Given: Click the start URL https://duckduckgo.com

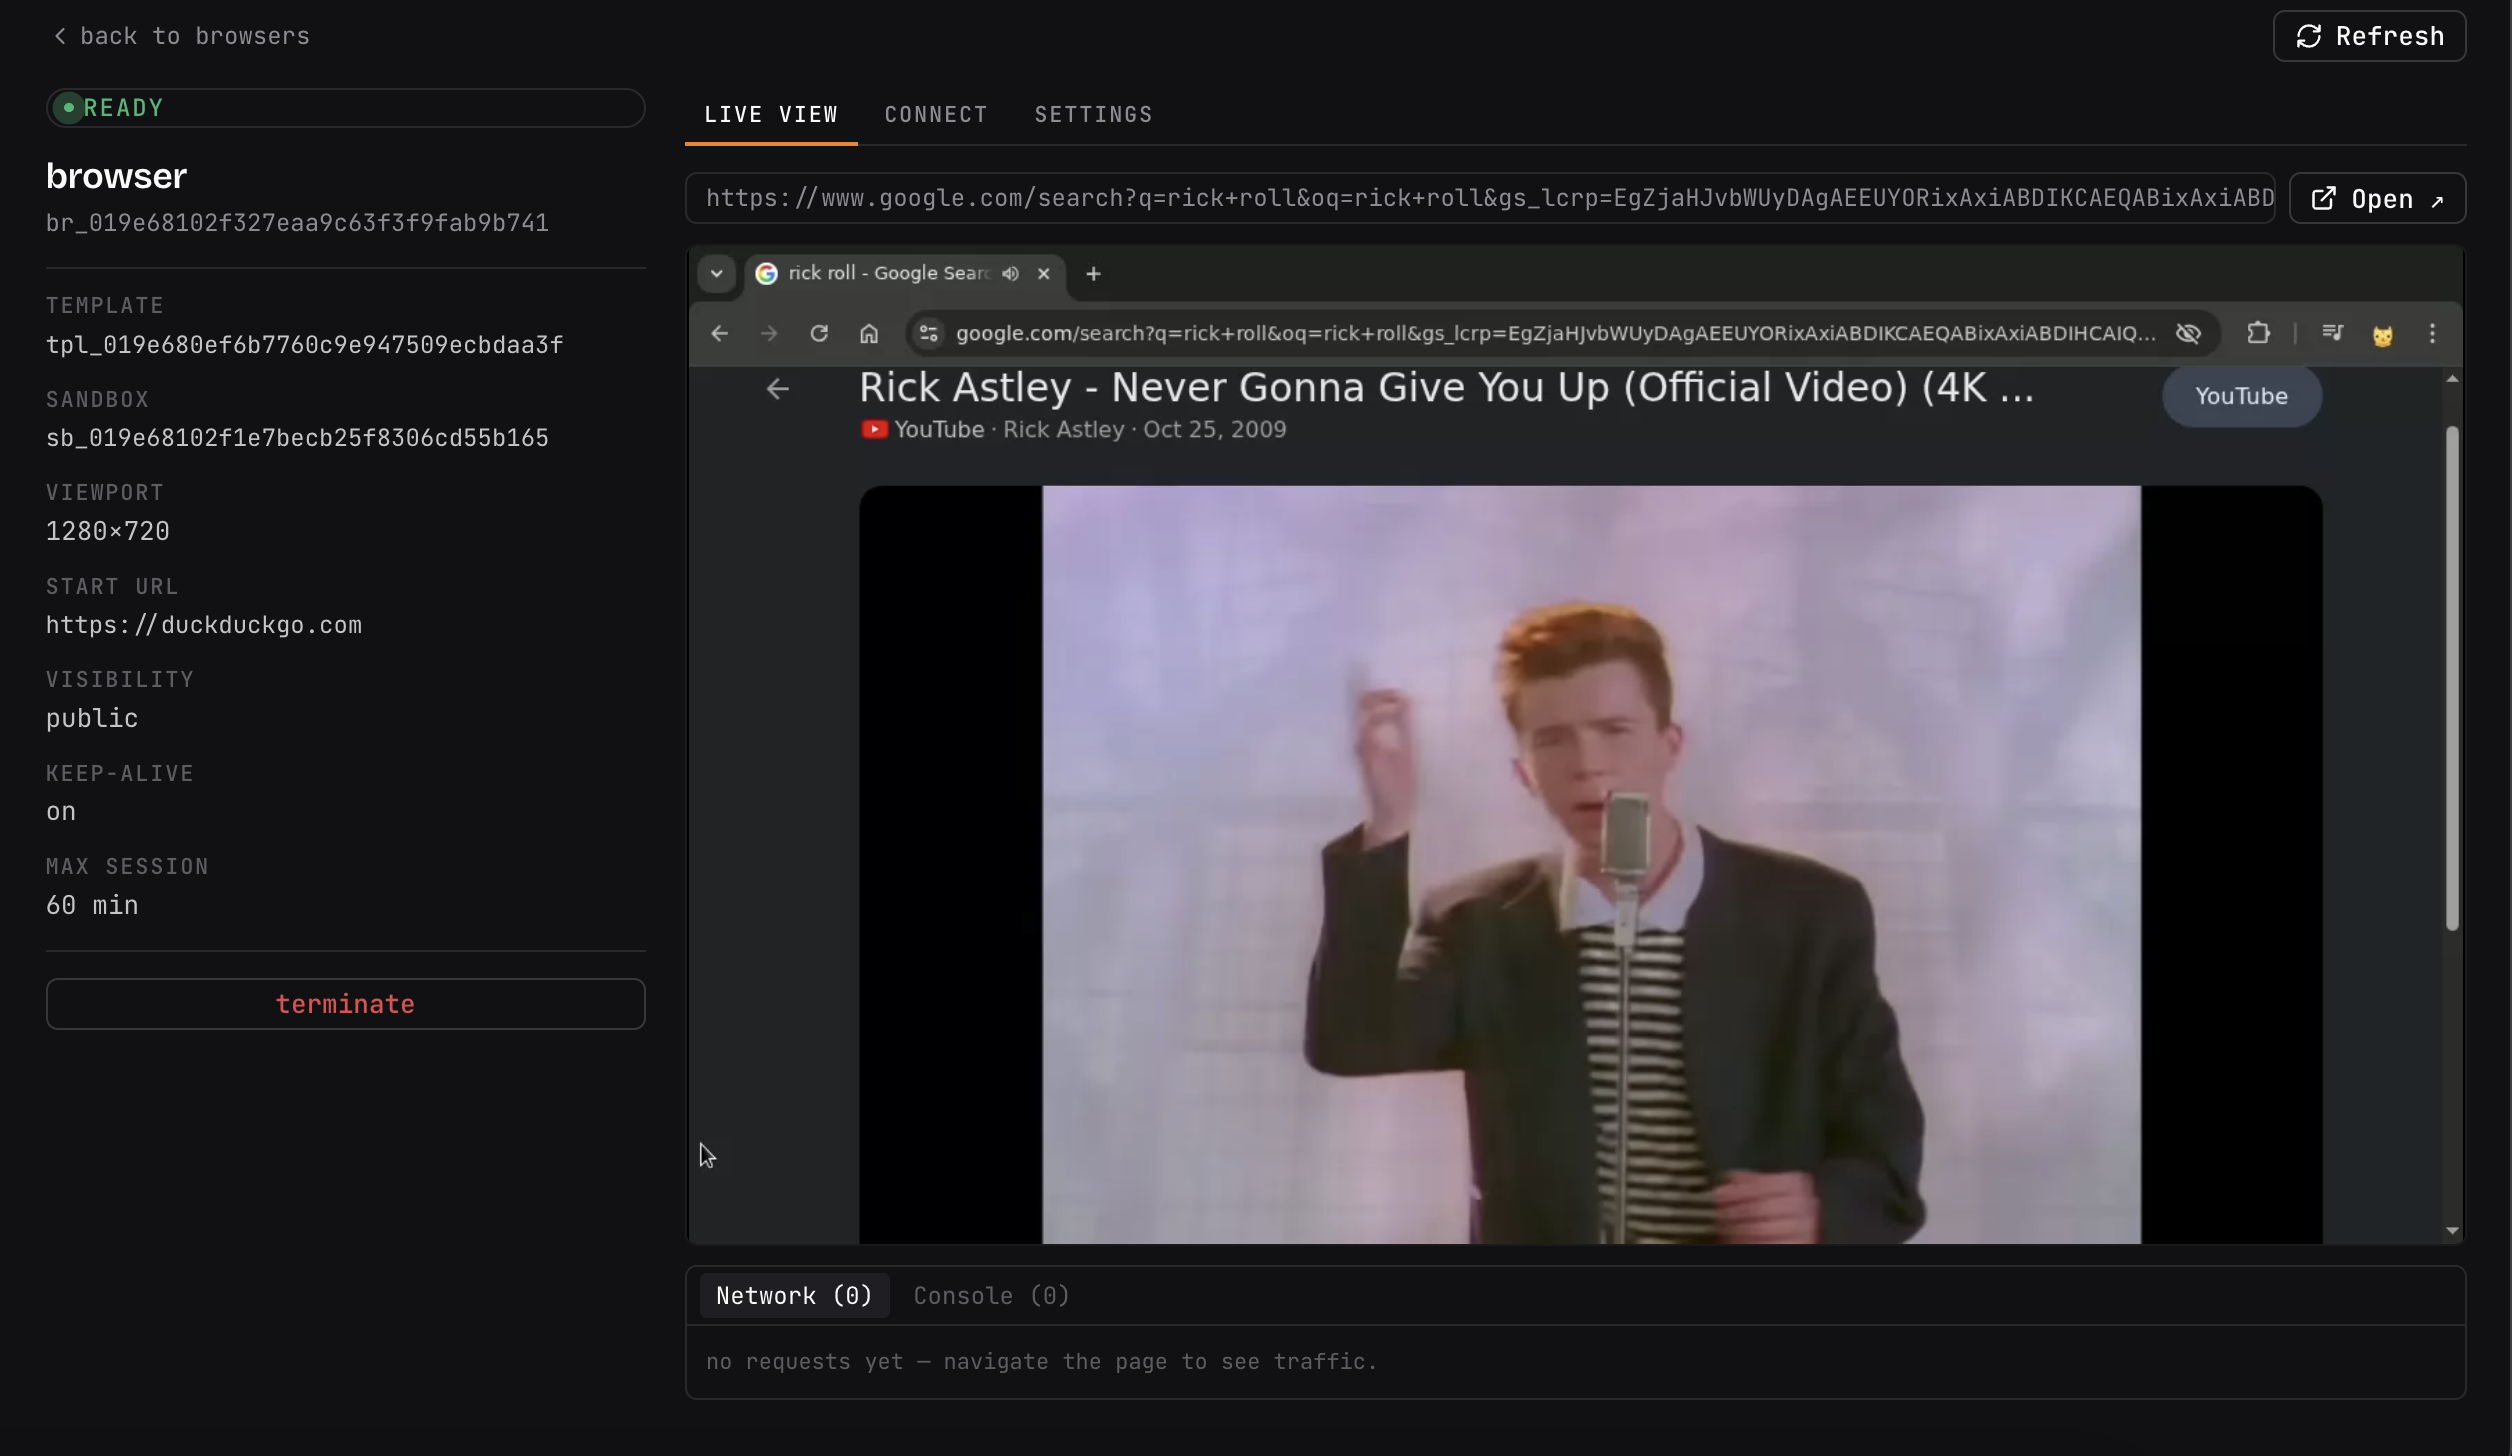Looking at the screenshot, I should tap(204, 625).
